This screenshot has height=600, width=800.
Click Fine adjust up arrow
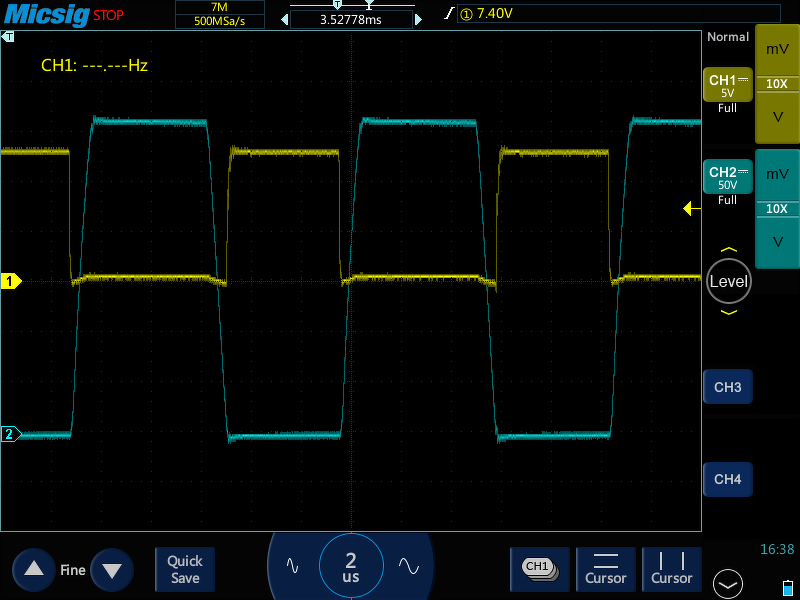[x=34, y=569]
